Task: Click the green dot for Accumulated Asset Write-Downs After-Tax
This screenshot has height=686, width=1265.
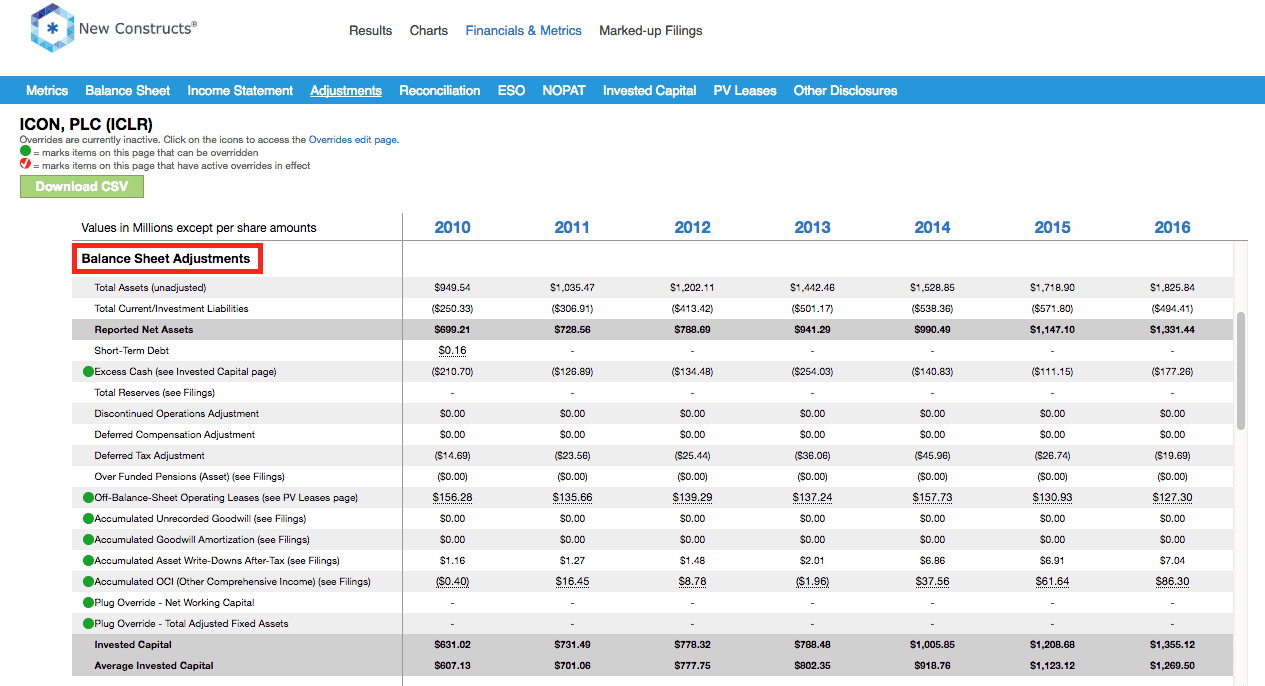Action: click(x=88, y=560)
